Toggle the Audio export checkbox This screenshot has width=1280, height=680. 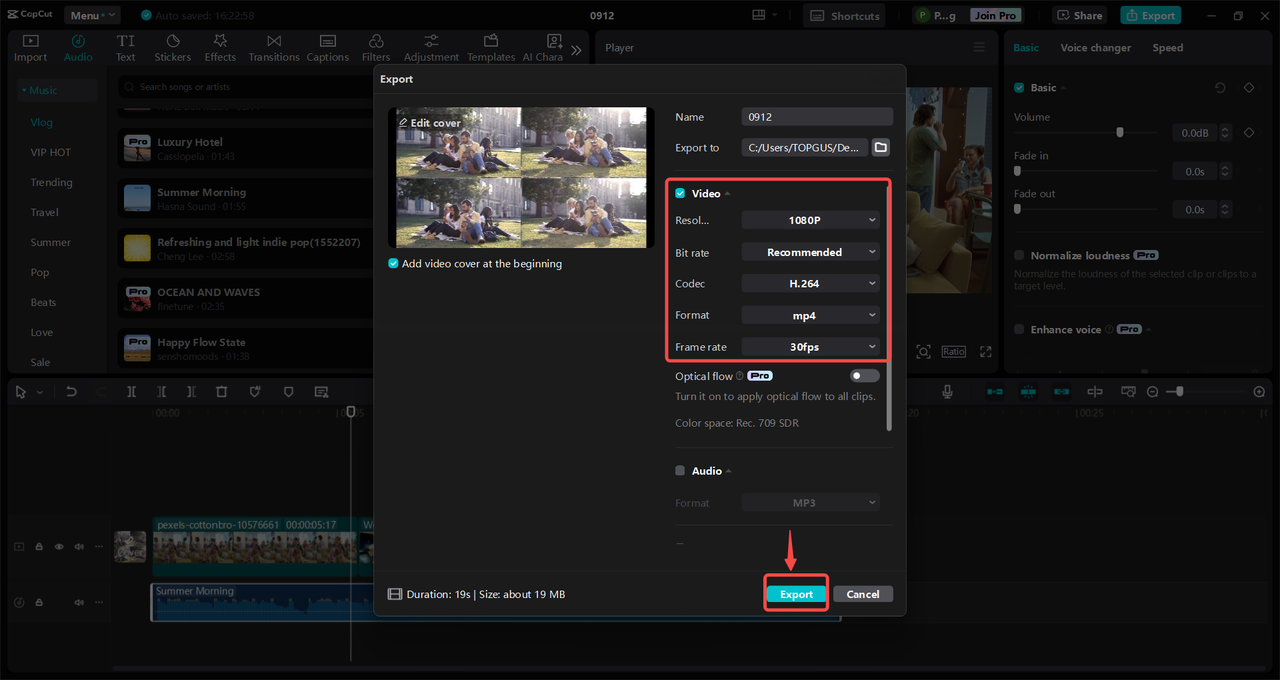tap(680, 471)
